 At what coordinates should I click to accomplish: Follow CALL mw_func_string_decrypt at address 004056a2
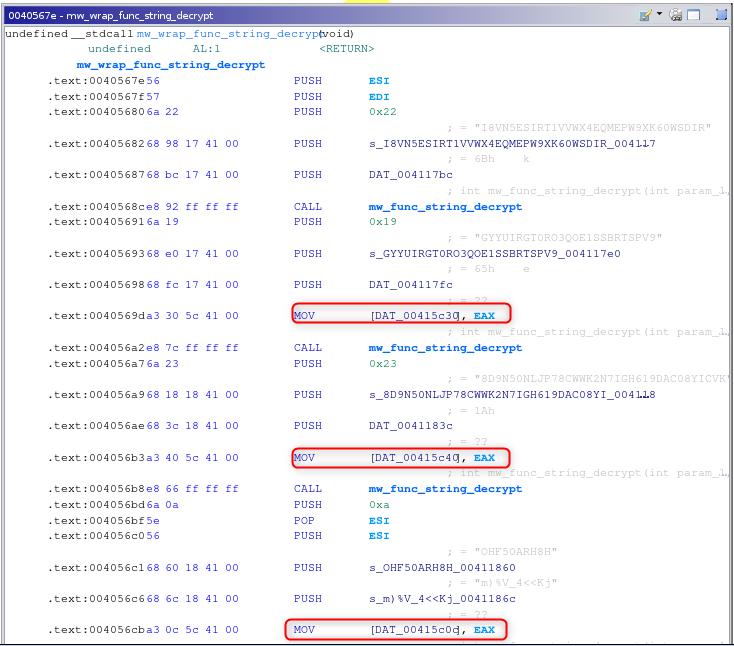coord(445,348)
